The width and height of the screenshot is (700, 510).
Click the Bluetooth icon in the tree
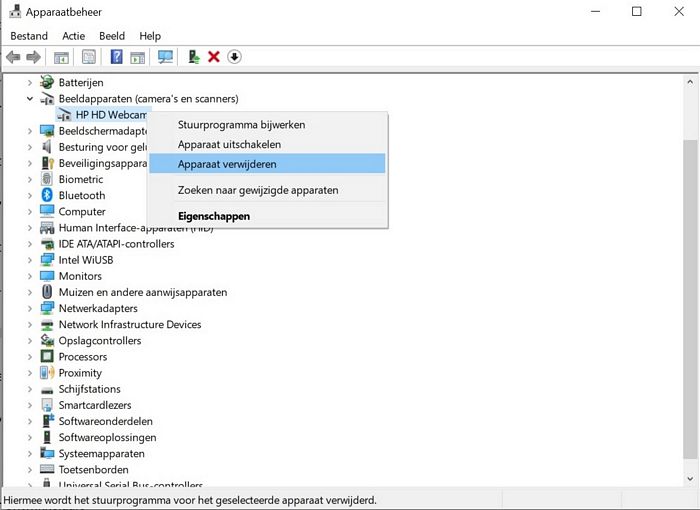pyautogui.click(x=47, y=195)
